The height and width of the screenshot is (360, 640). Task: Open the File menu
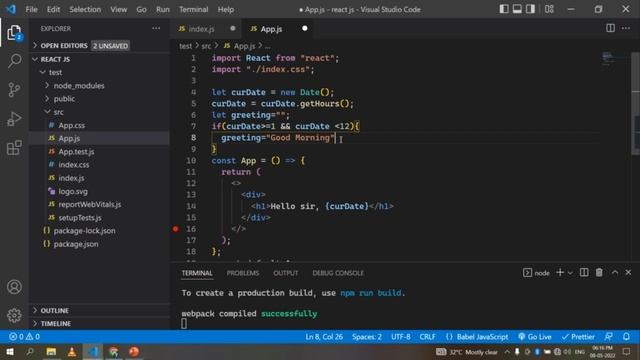click(31, 9)
